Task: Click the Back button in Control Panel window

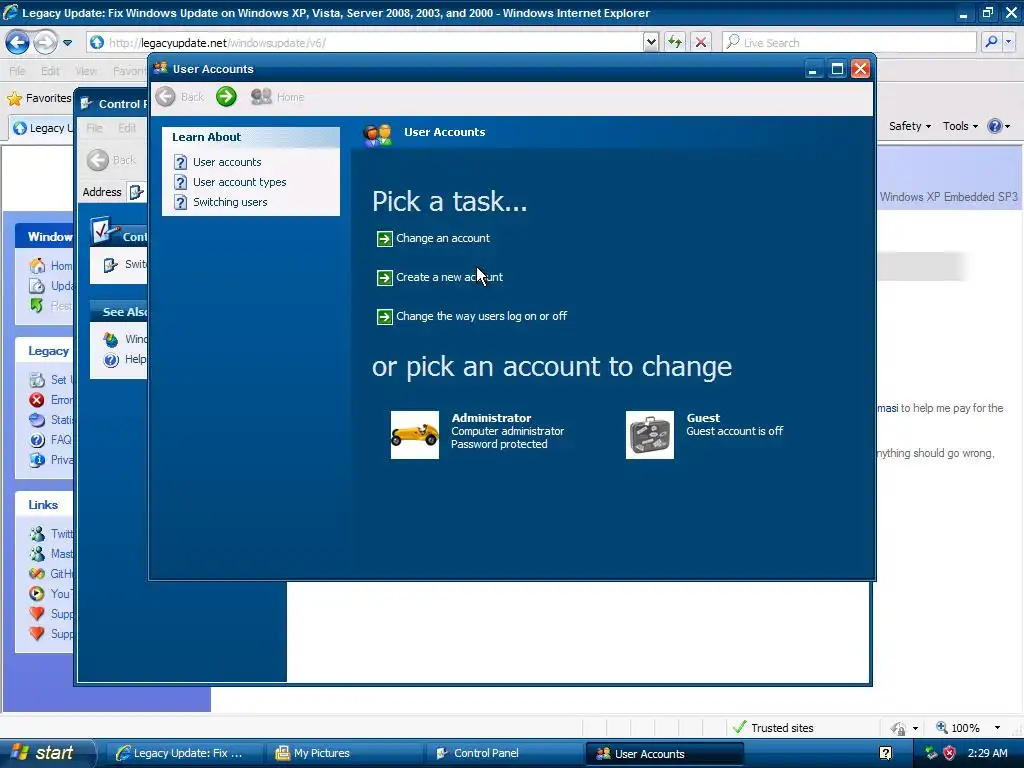Action: tap(112, 160)
